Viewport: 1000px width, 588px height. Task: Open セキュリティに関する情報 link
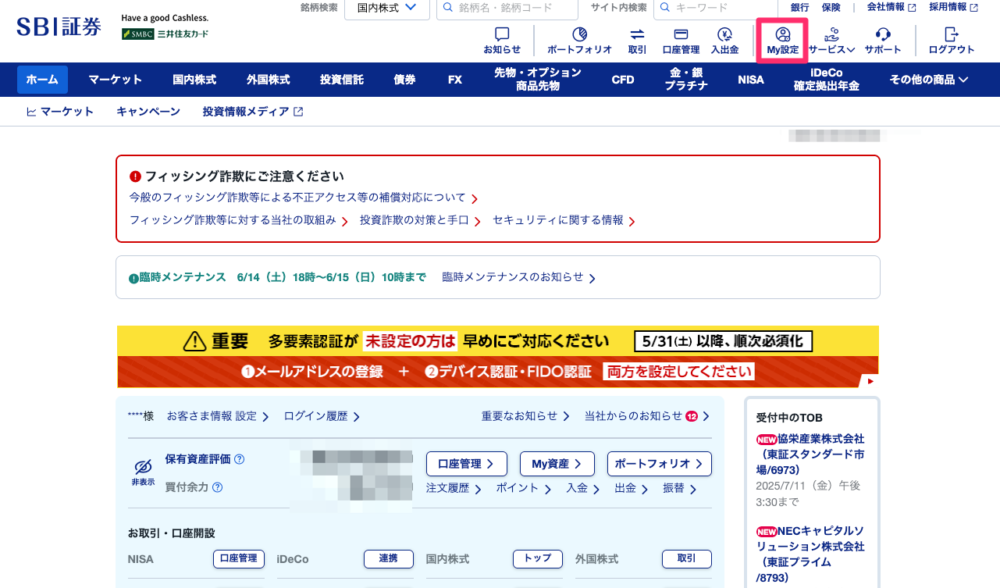560,220
